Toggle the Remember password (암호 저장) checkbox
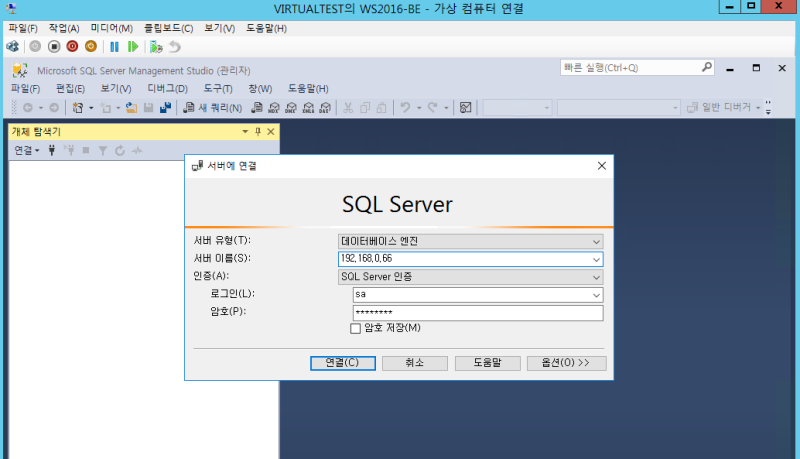This screenshot has width=800, height=459. (x=355, y=328)
